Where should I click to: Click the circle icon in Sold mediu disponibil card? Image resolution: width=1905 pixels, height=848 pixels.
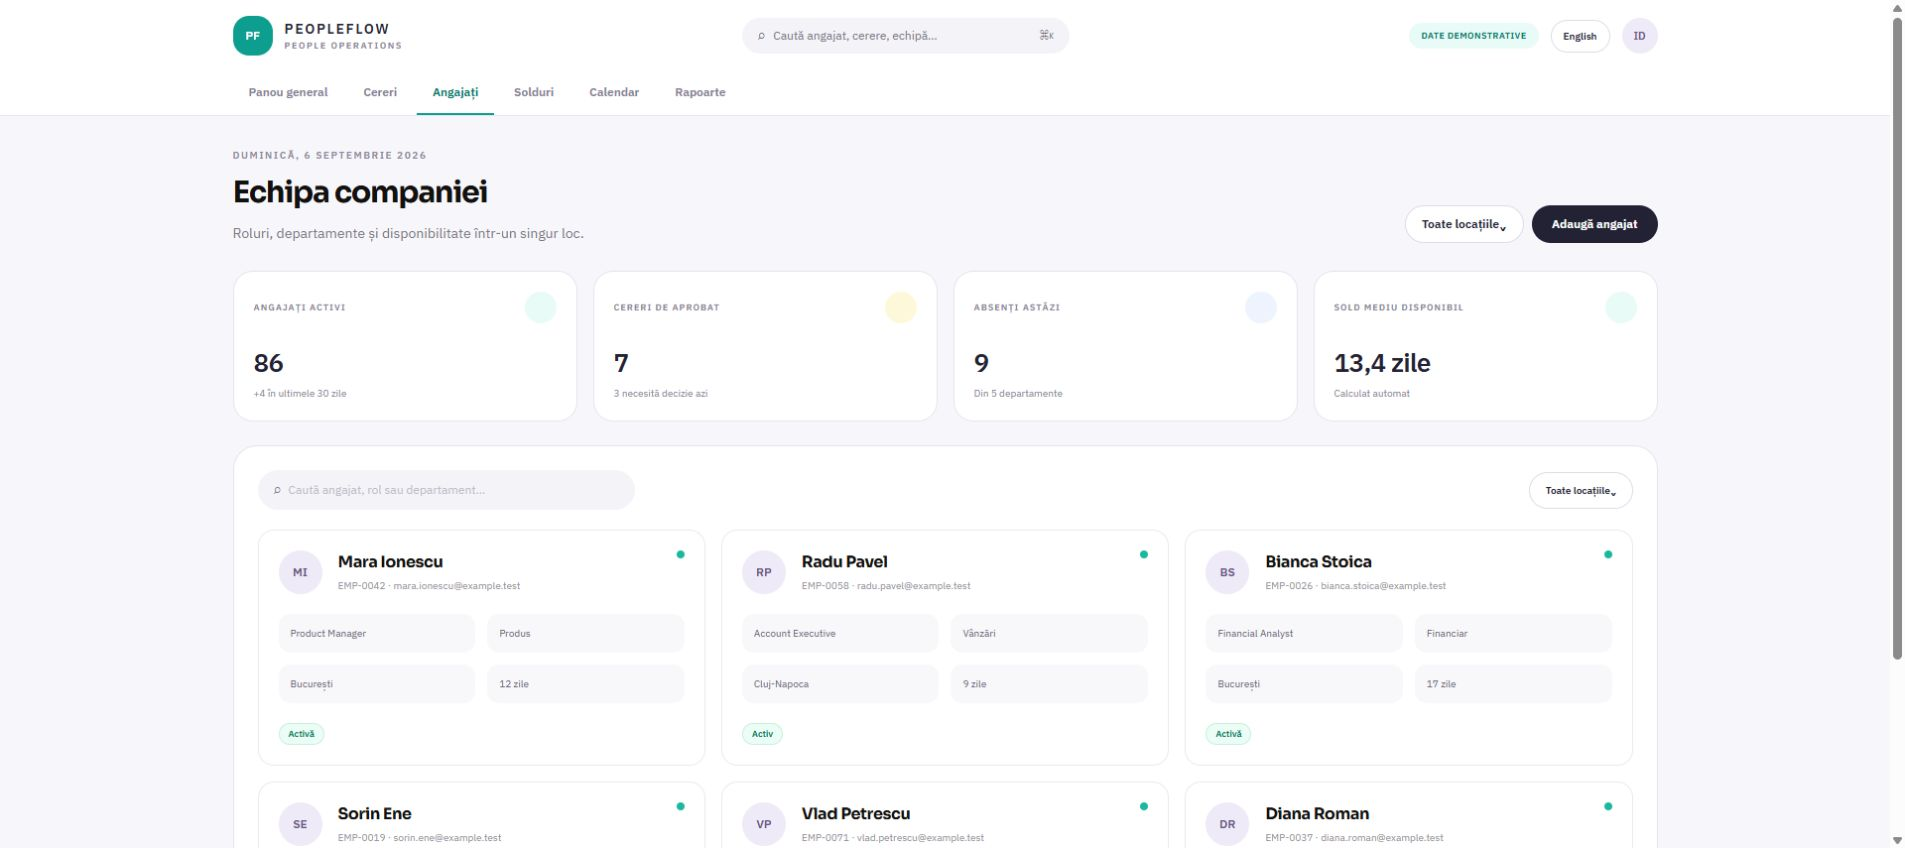point(1620,308)
